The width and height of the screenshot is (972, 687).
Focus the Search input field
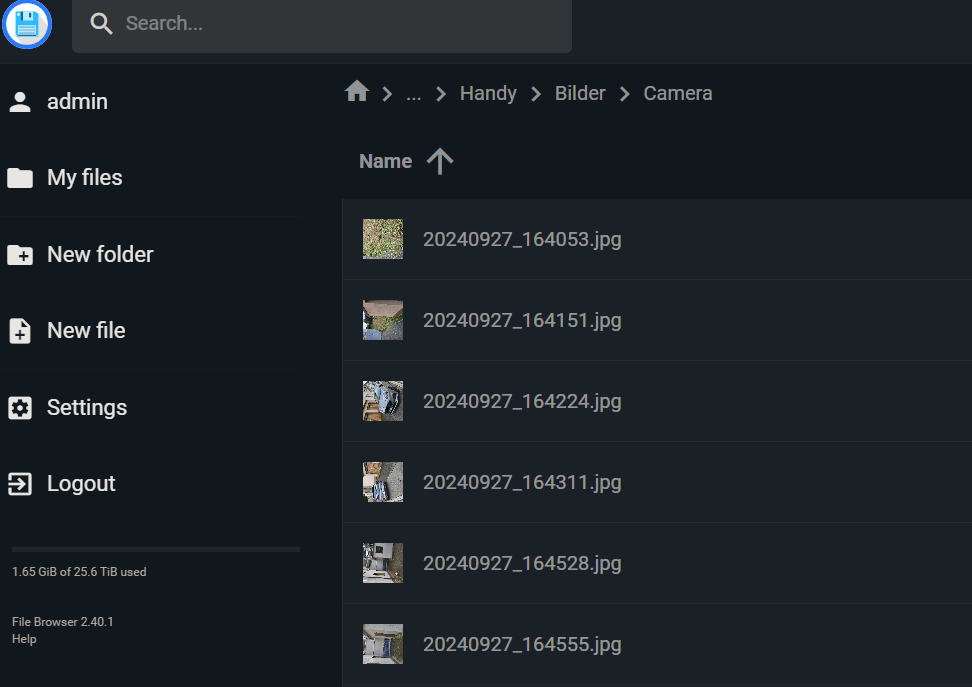(x=322, y=25)
